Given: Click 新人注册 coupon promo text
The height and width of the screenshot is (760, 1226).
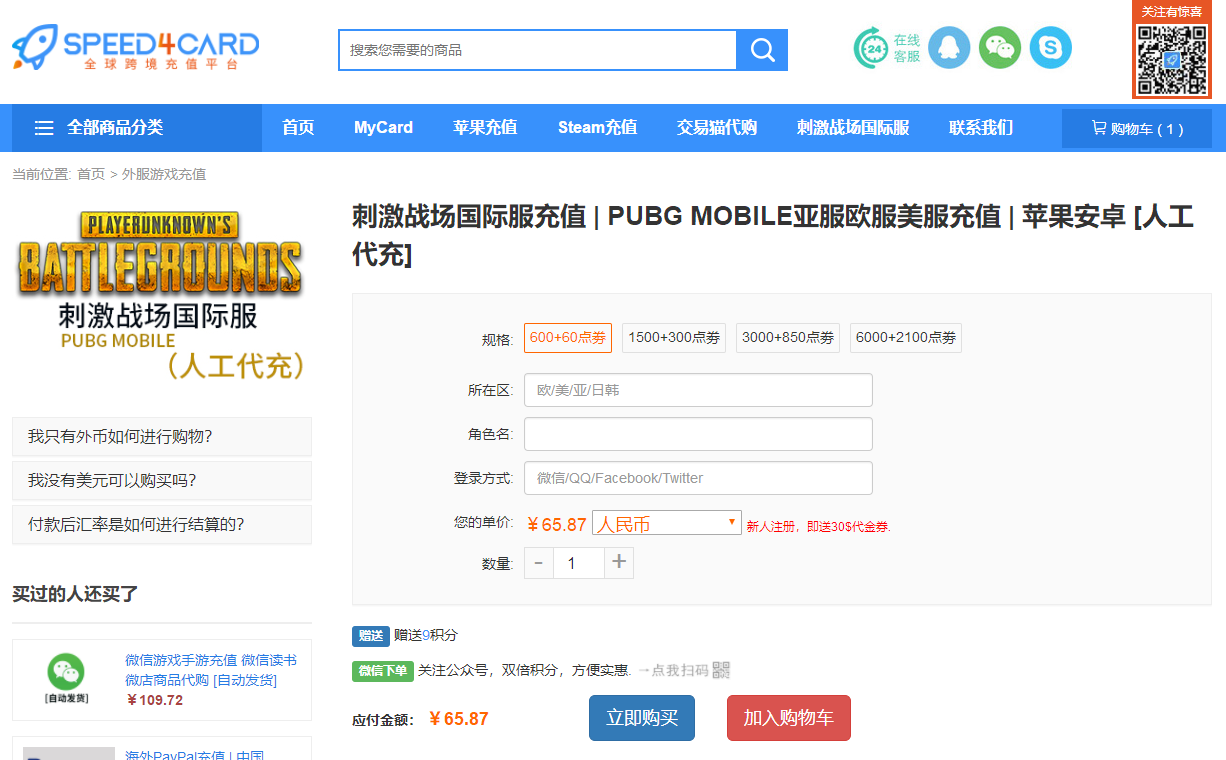Looking at the screenshot, I should click(818, 526).
